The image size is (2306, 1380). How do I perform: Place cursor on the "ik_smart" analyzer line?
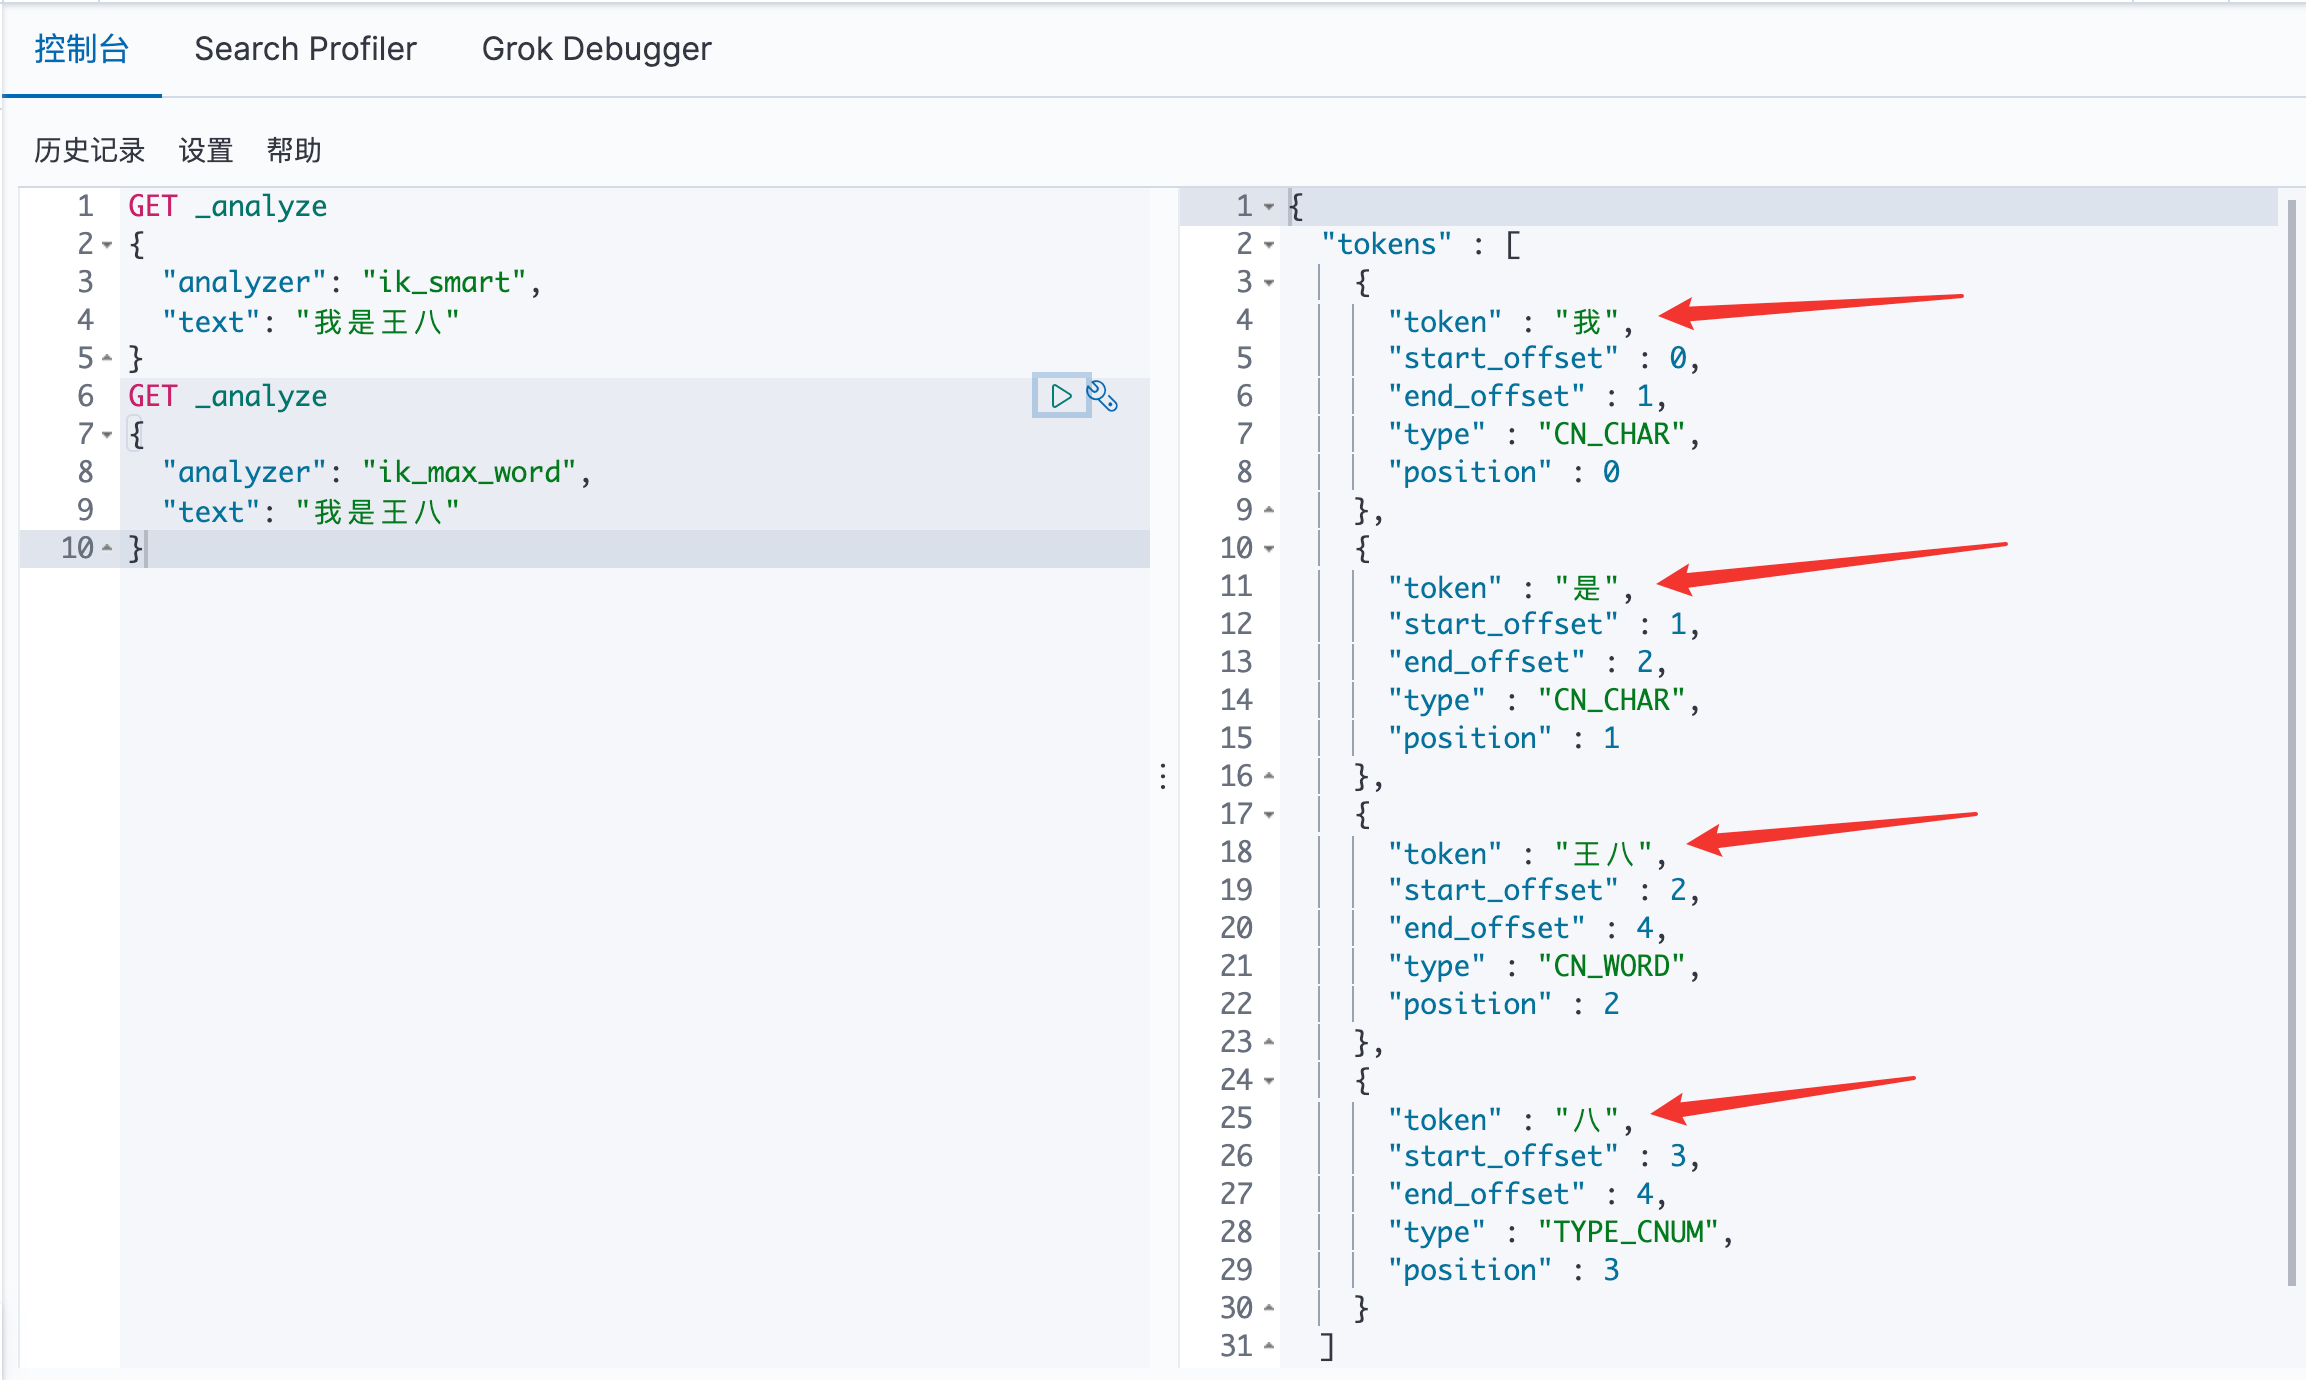(x=443, y=282)
